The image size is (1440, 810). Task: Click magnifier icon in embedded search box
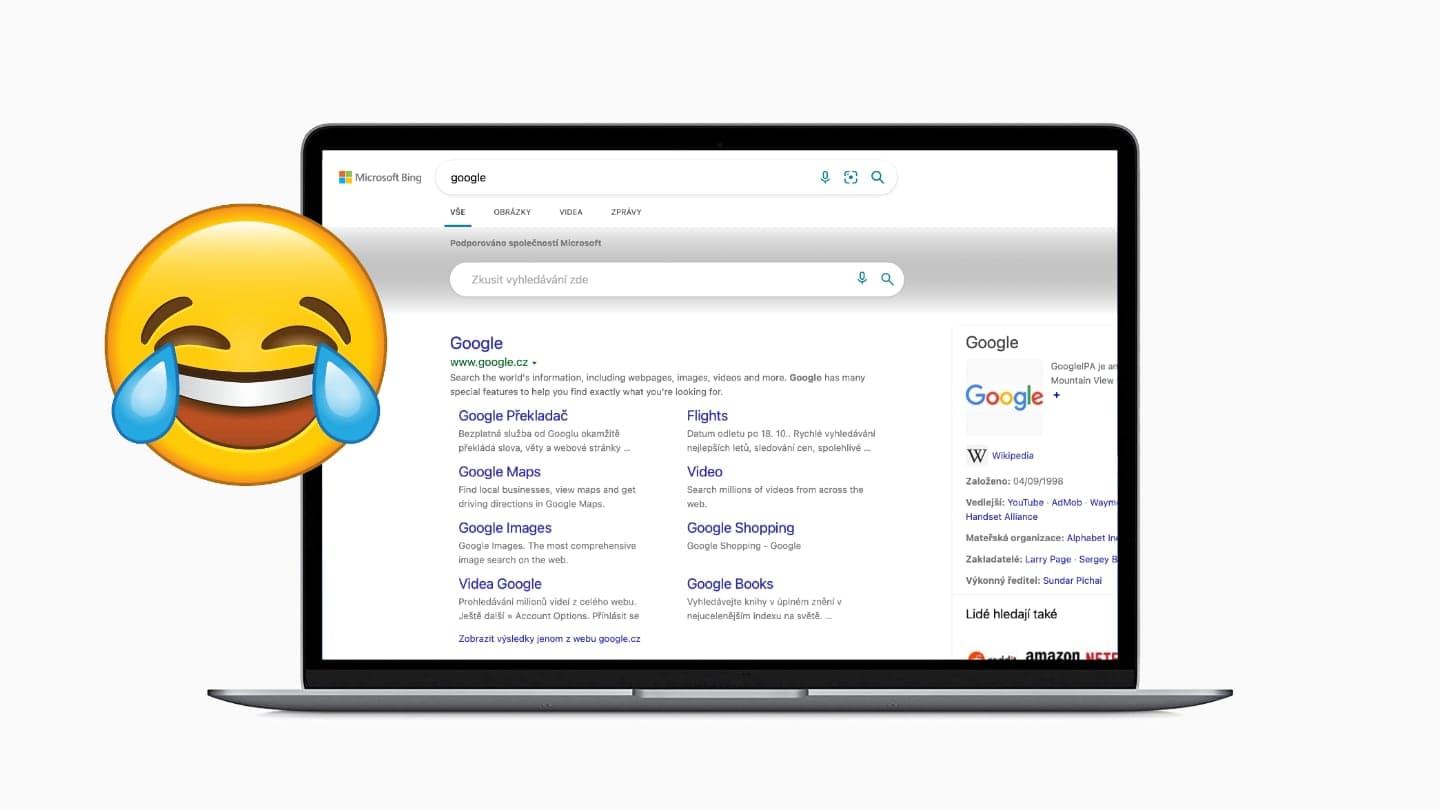click(x=887, y=279)
